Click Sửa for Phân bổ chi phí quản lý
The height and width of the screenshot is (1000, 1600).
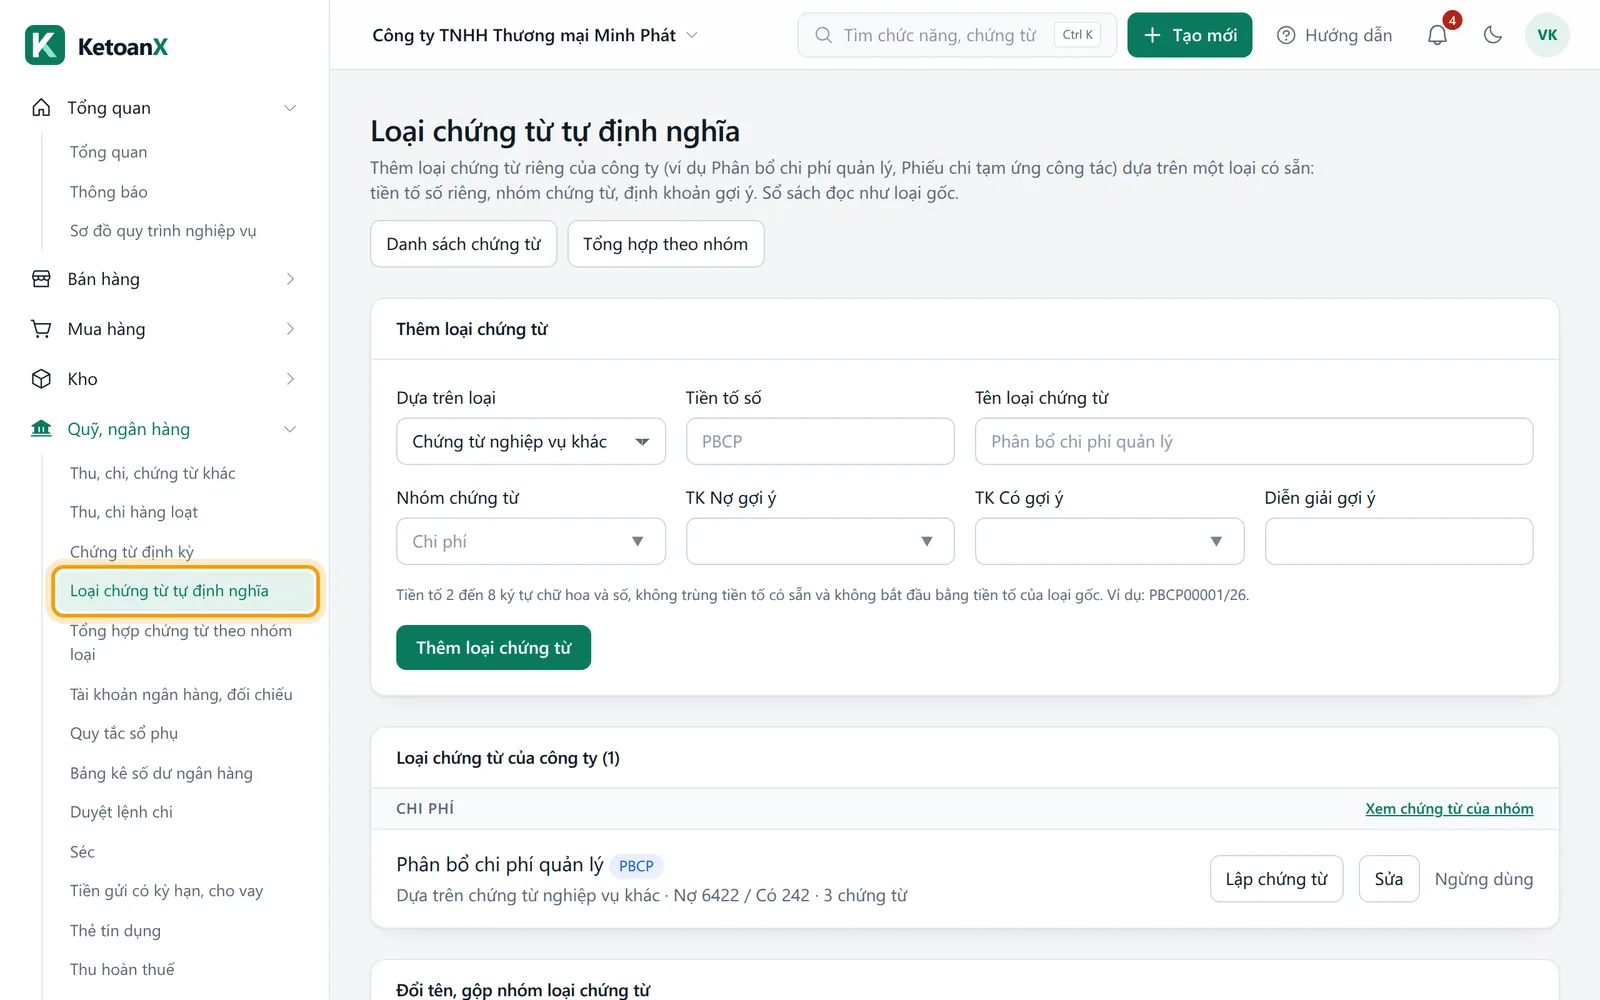pos(1388,879)
